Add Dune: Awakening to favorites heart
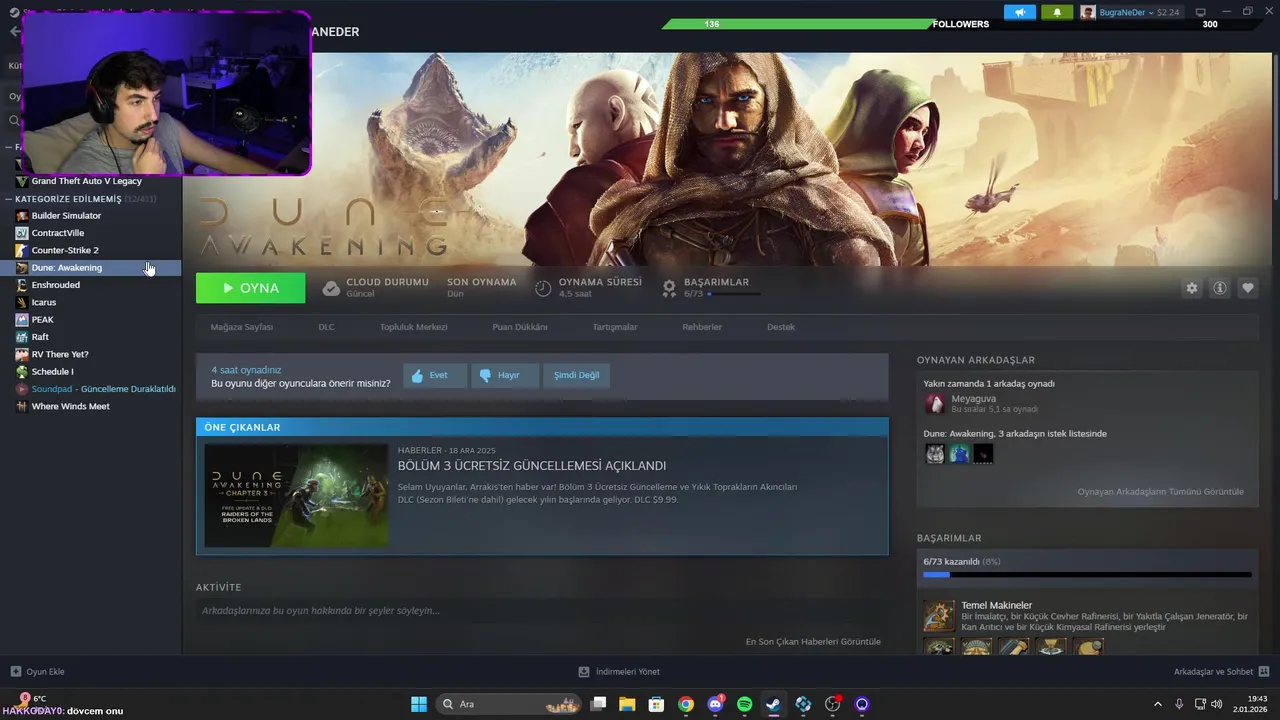 pos(1248,288)
